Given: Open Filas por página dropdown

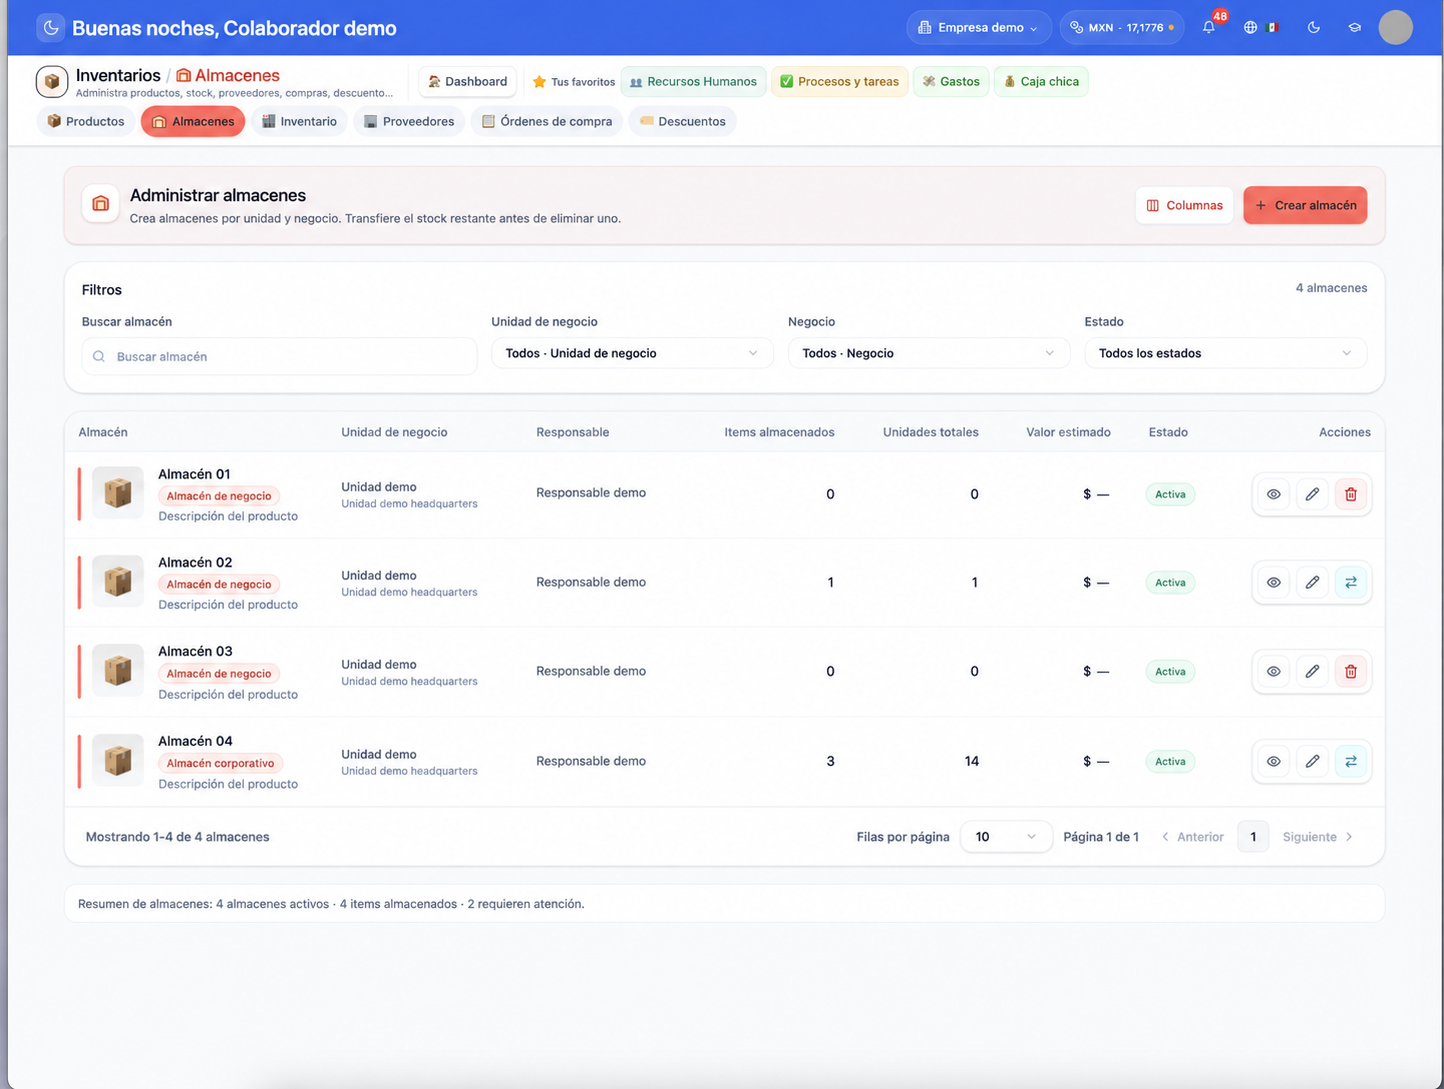Looking at the screenshot, I should click(1006, 837).
